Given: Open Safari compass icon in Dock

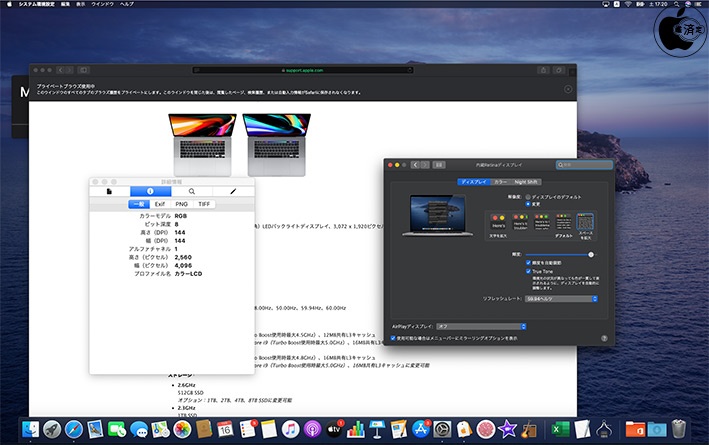Looking at the screenshot, I should pos(74,429).
